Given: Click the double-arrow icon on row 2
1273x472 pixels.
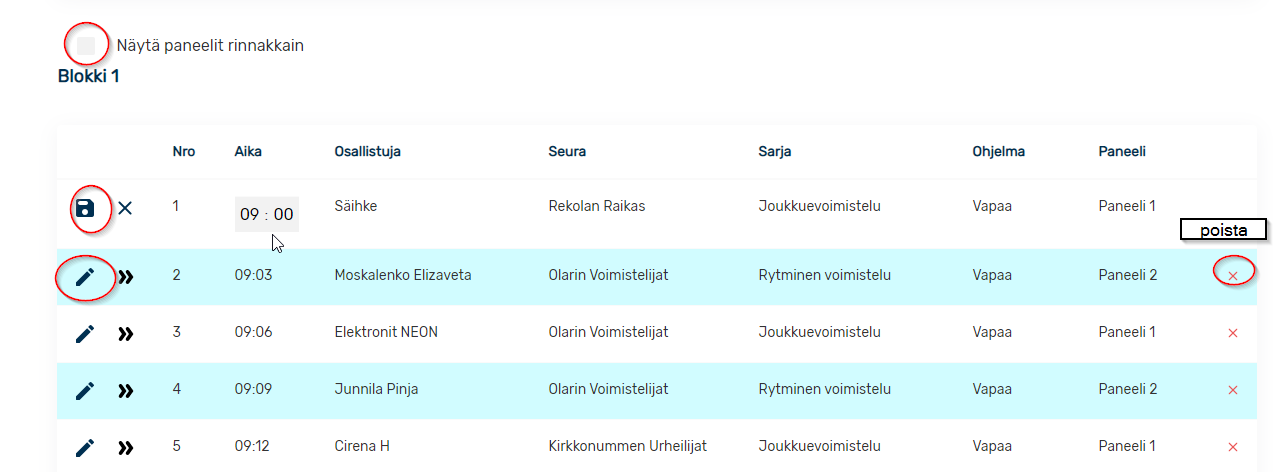Looking at the screenshot, I should click(125, 277).
